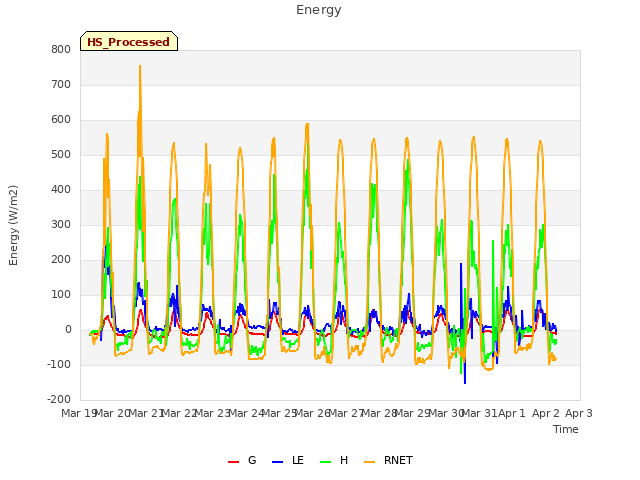This screenshot has width=640, height=480.
Task: Toggle the G series legend entry
Action: [242, 460]
